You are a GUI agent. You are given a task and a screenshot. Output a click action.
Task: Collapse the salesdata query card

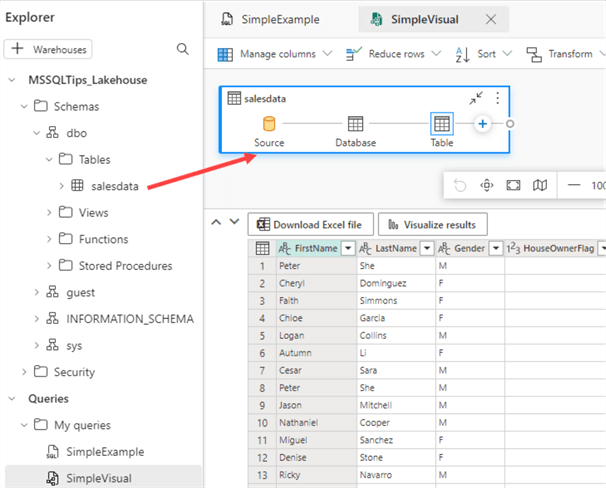476,98
